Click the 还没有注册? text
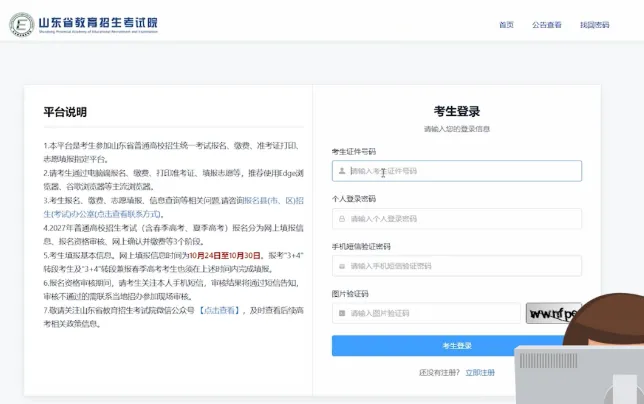Viewport: 644px width, 404px height. click(439, 372)
